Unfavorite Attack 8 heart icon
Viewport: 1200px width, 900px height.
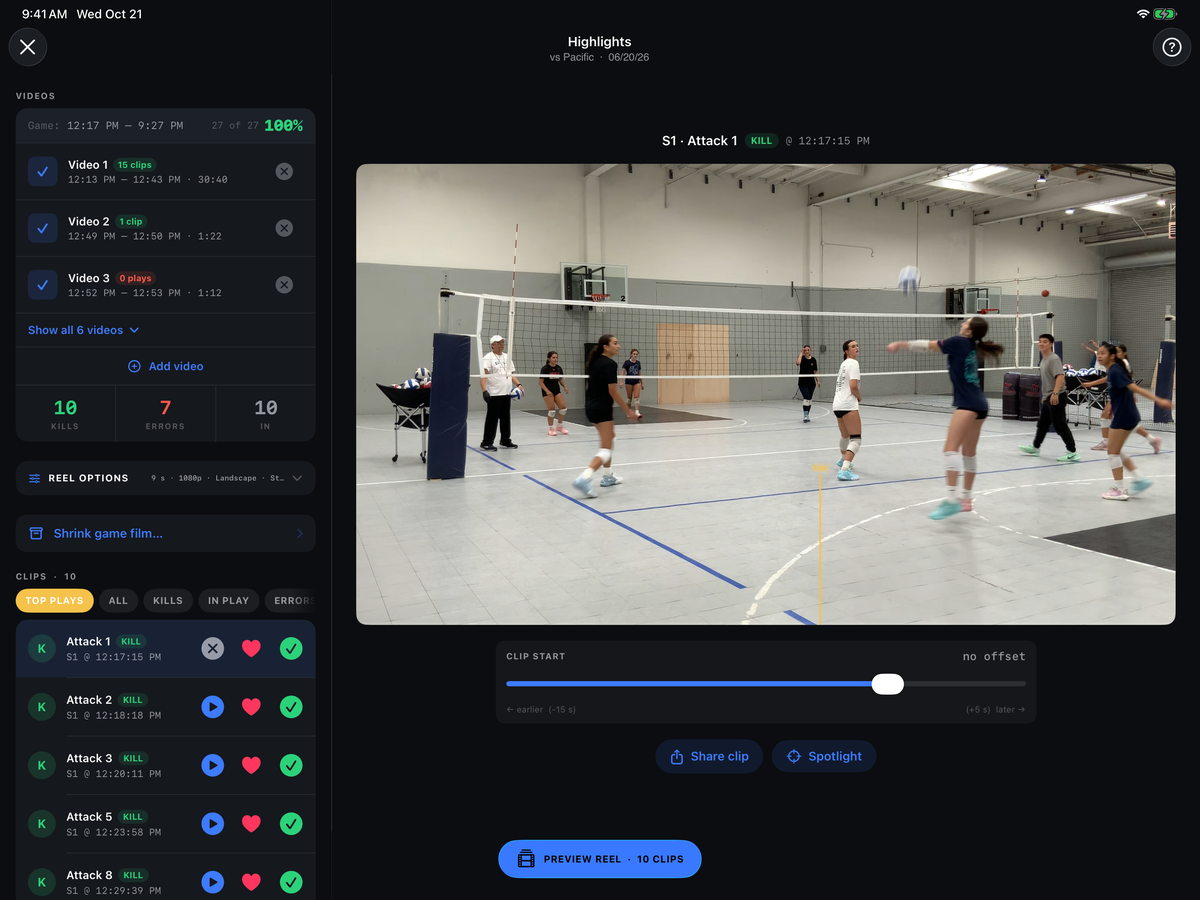[251, 882]
